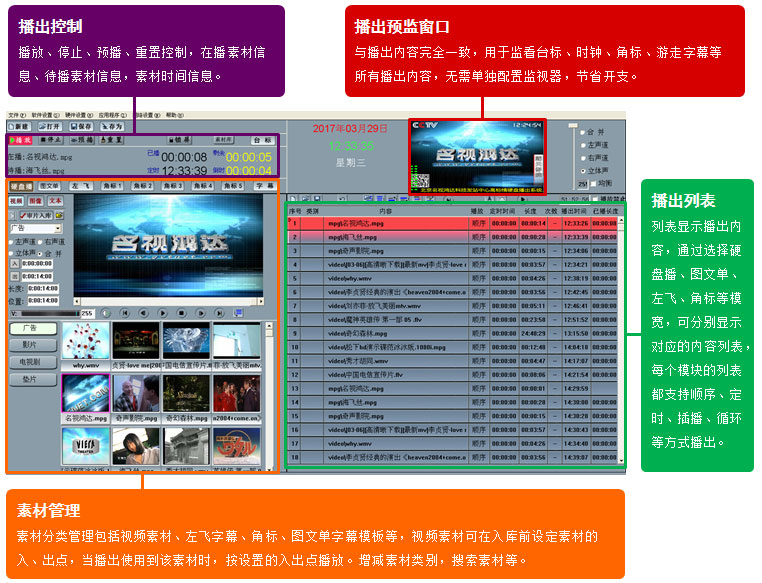Select the 合并 radio beside the preview window

pos(584,132)
